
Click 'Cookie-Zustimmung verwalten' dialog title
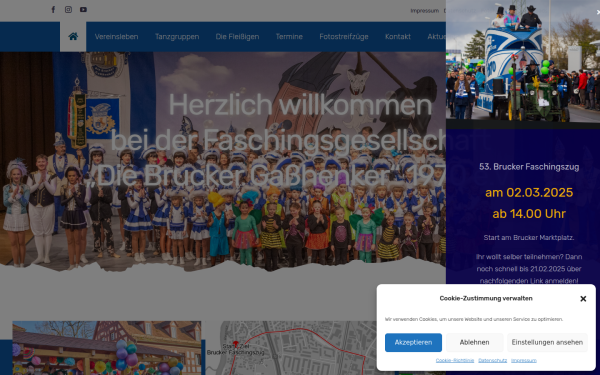(486, 298)
